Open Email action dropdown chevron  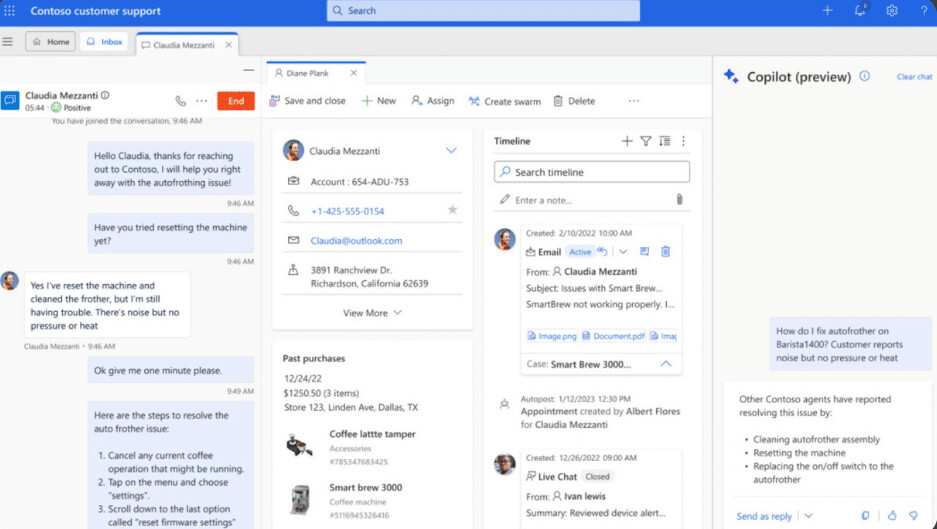point(623,252)
